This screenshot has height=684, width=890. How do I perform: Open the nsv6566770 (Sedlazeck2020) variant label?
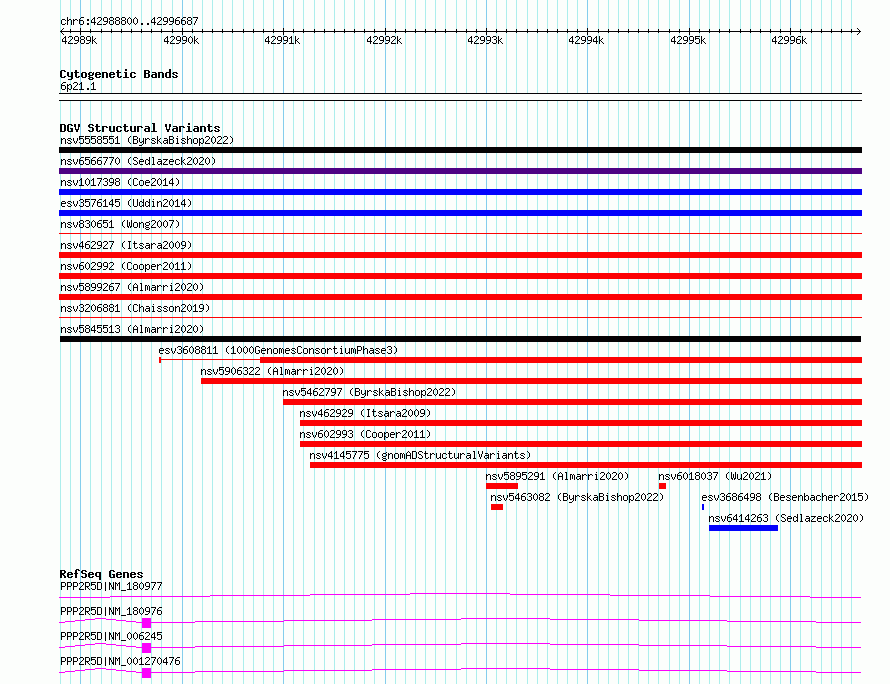(x=138, y=161)
